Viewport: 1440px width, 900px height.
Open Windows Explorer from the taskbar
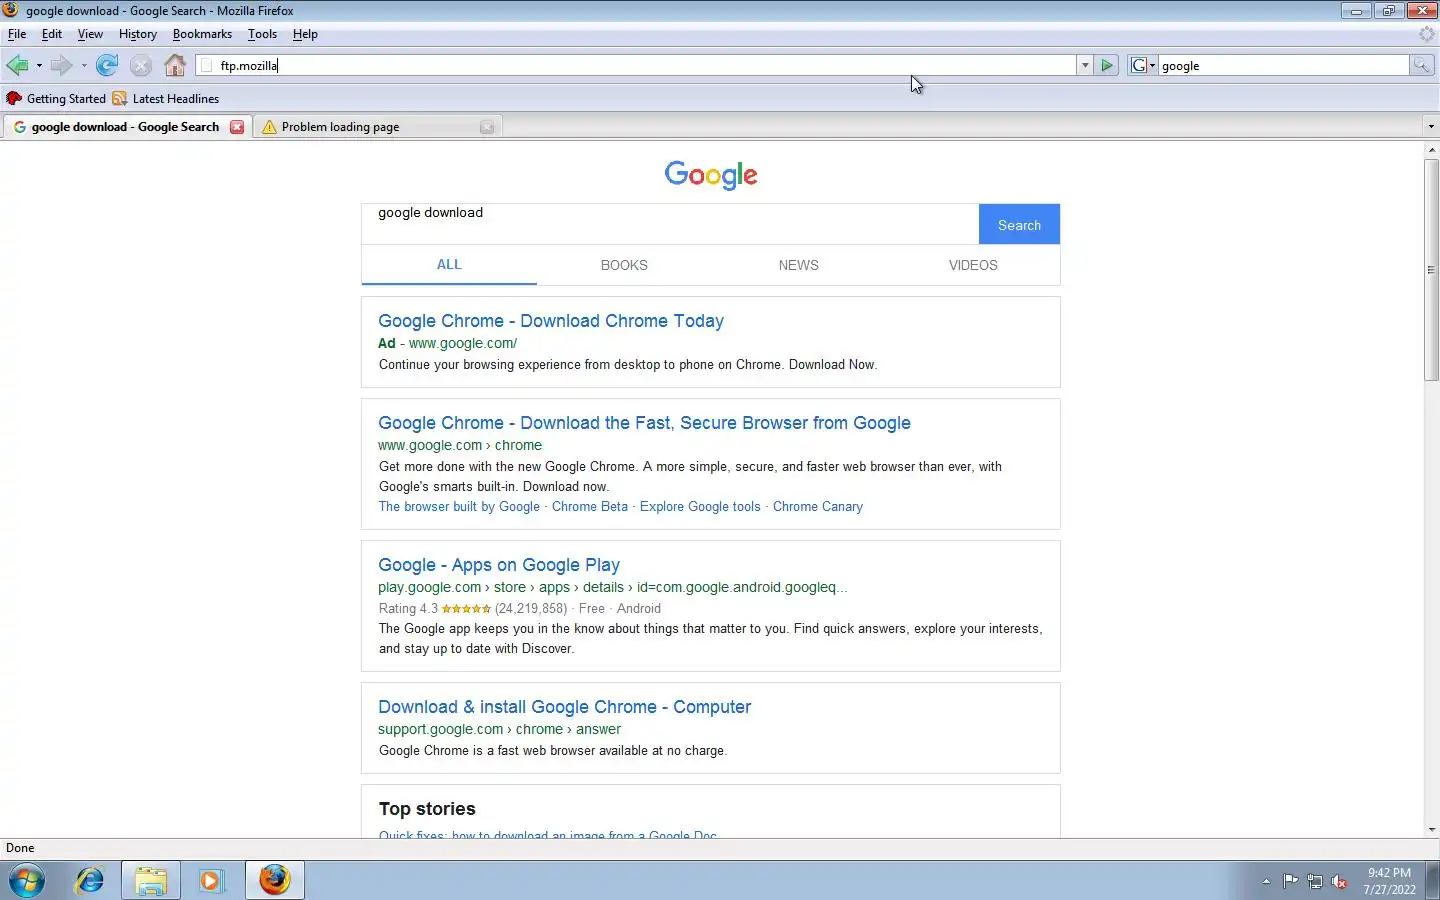151,880
